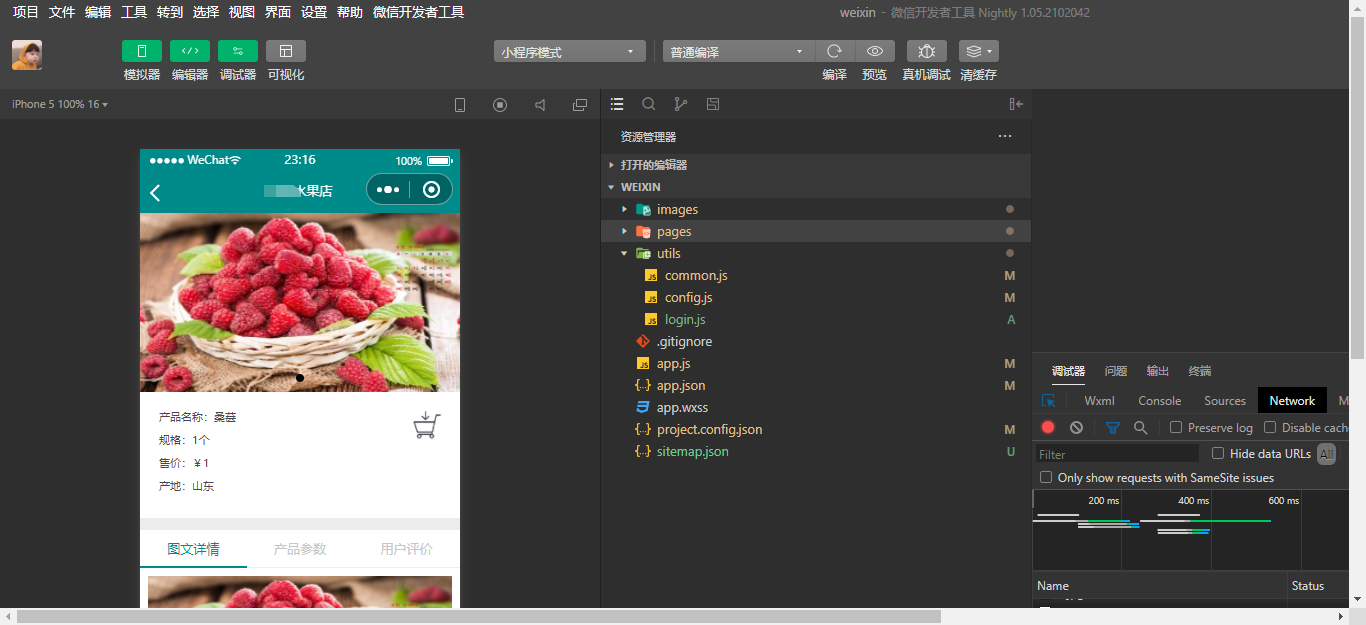Enable SameSite issues request filter
The width and height of the screenshot is (1366, 625).
[1046, 478]
